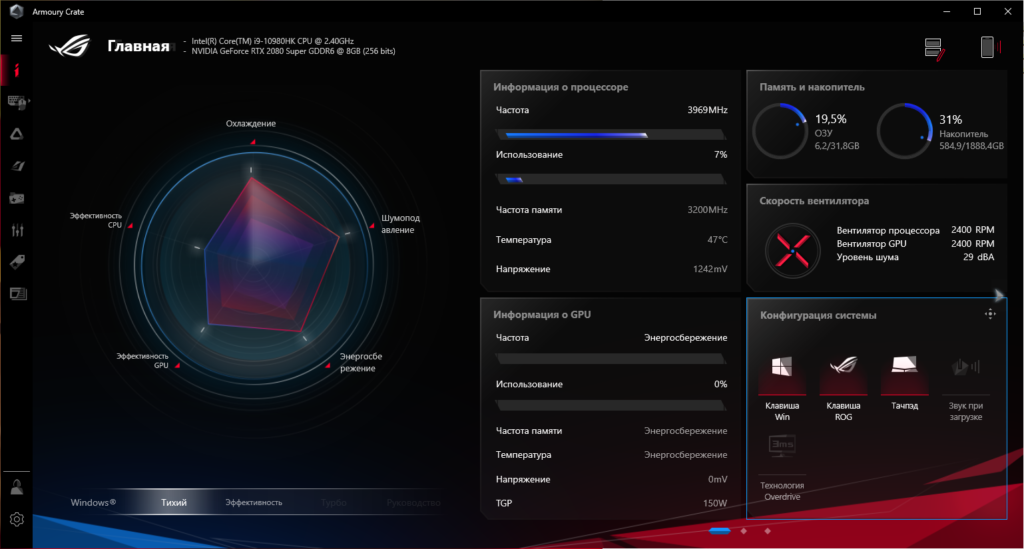Screen dimensions: 1024x549
Task: Click the 3969MHz frequency value
Action: pyautogui.click(x=707, y=110)
